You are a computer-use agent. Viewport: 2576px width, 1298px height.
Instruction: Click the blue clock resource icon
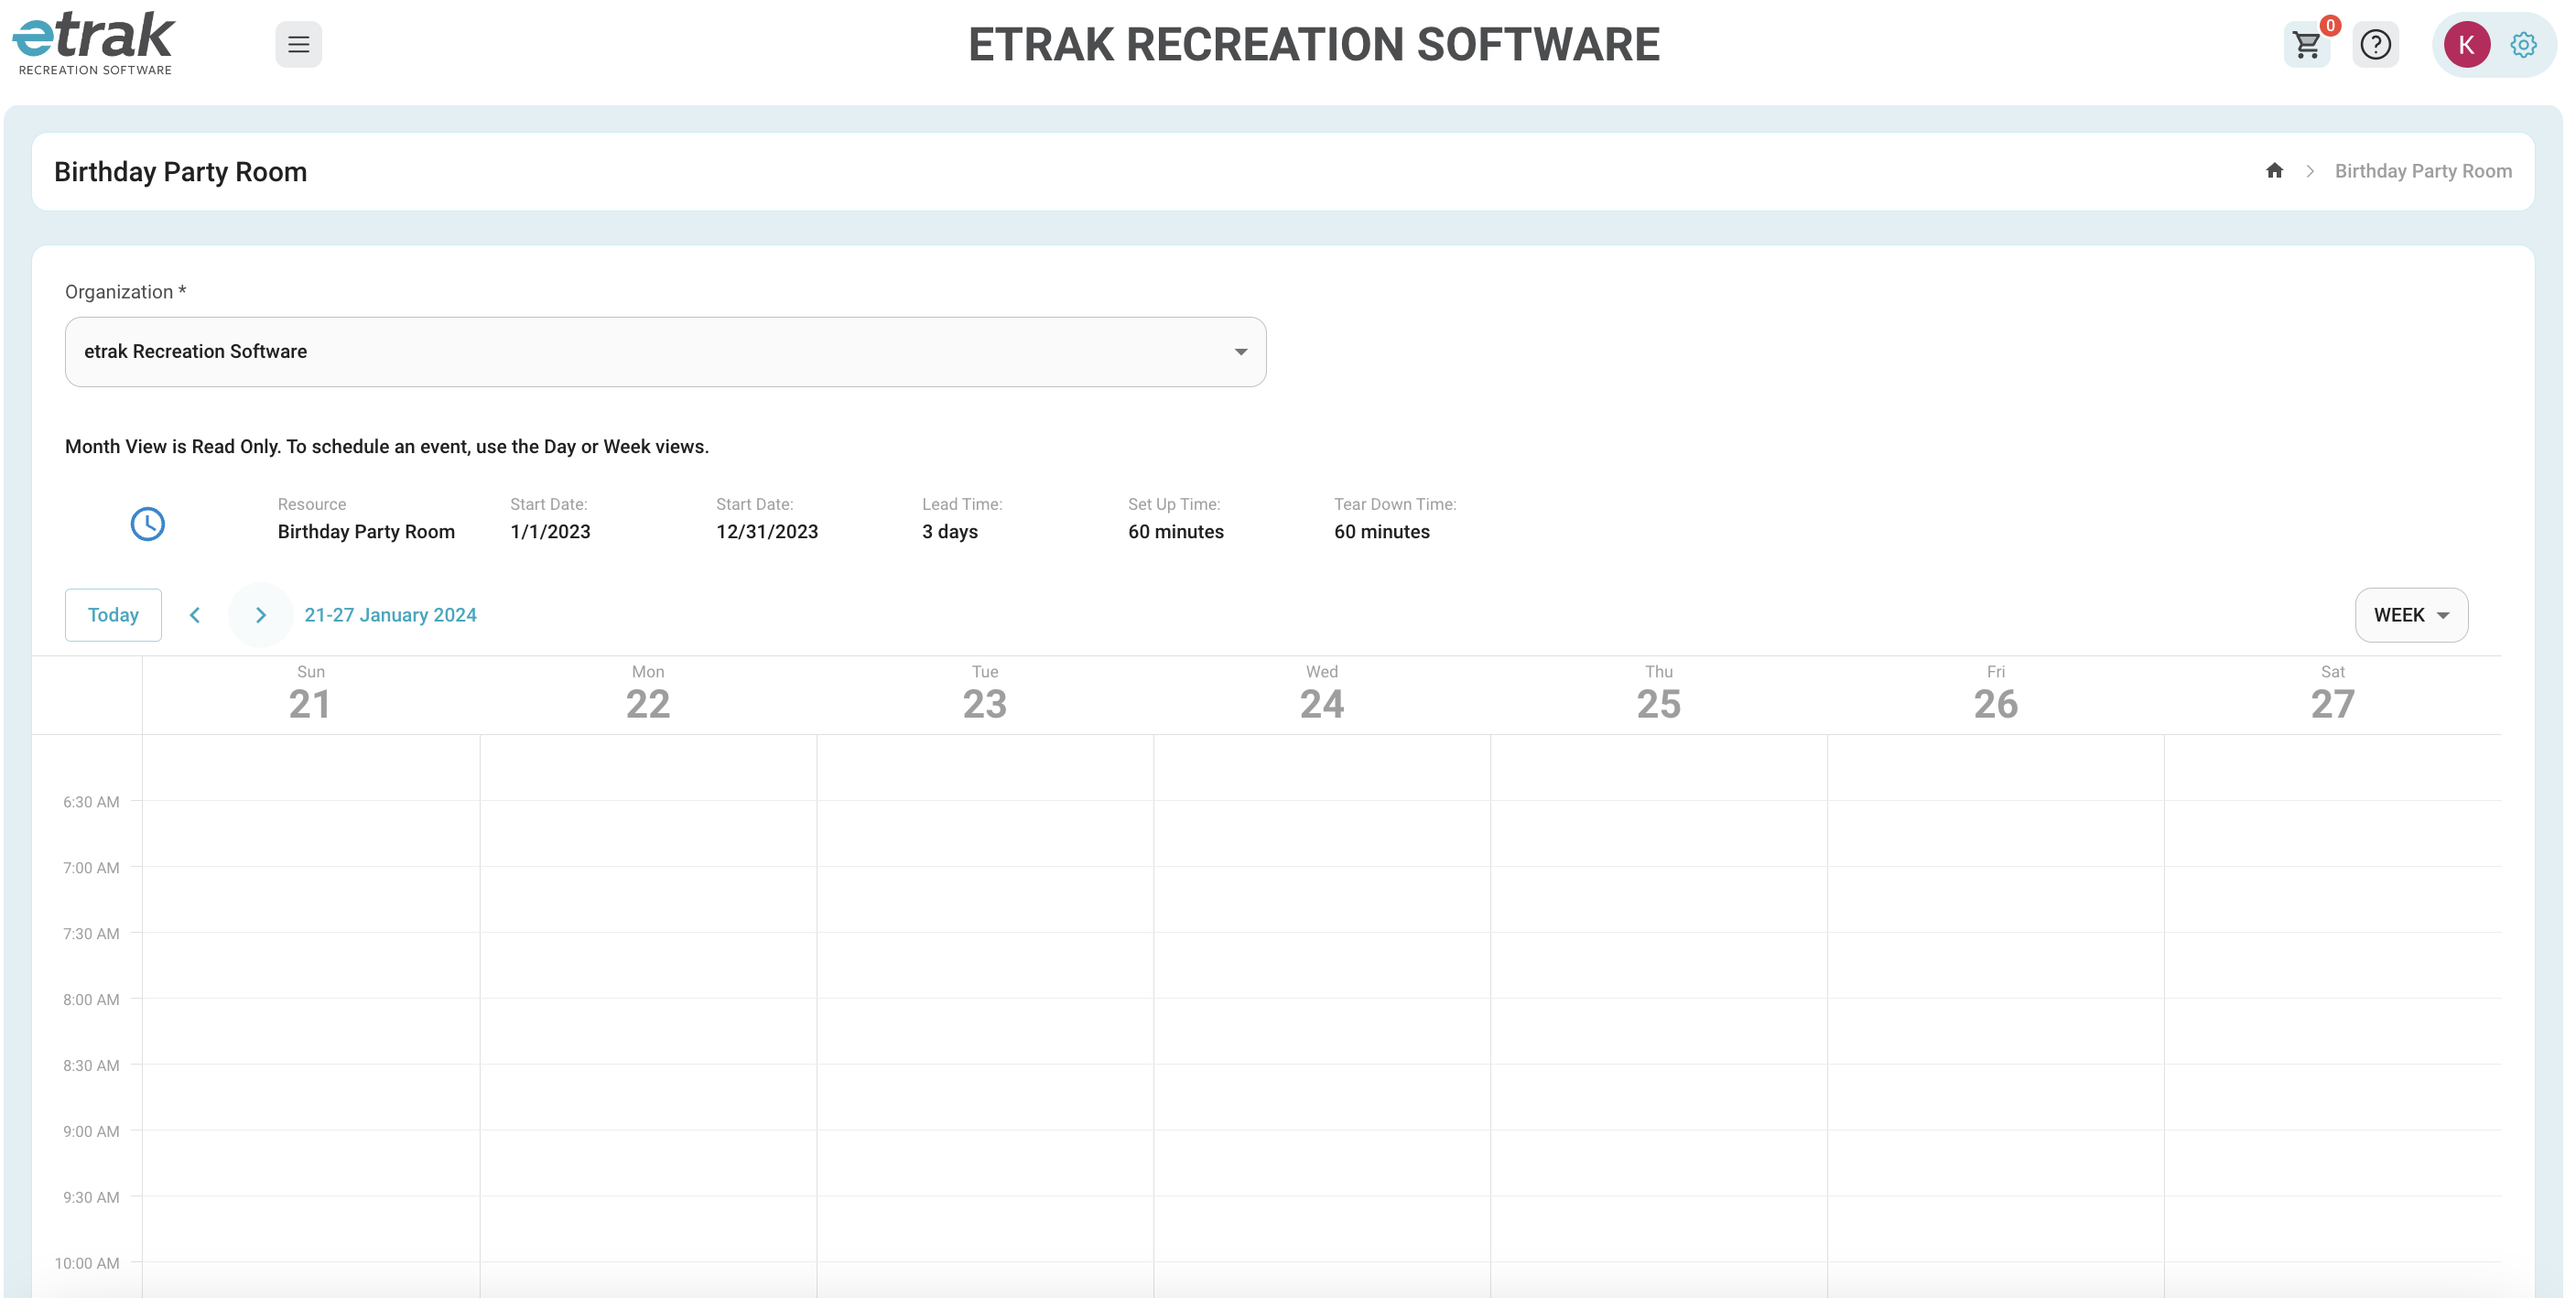point(147,523)
